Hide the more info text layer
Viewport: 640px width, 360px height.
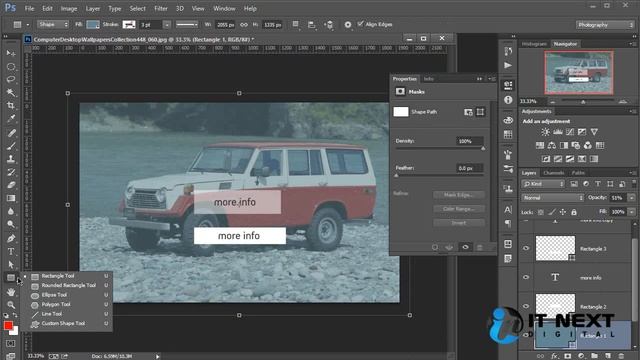tap(526, 277)
